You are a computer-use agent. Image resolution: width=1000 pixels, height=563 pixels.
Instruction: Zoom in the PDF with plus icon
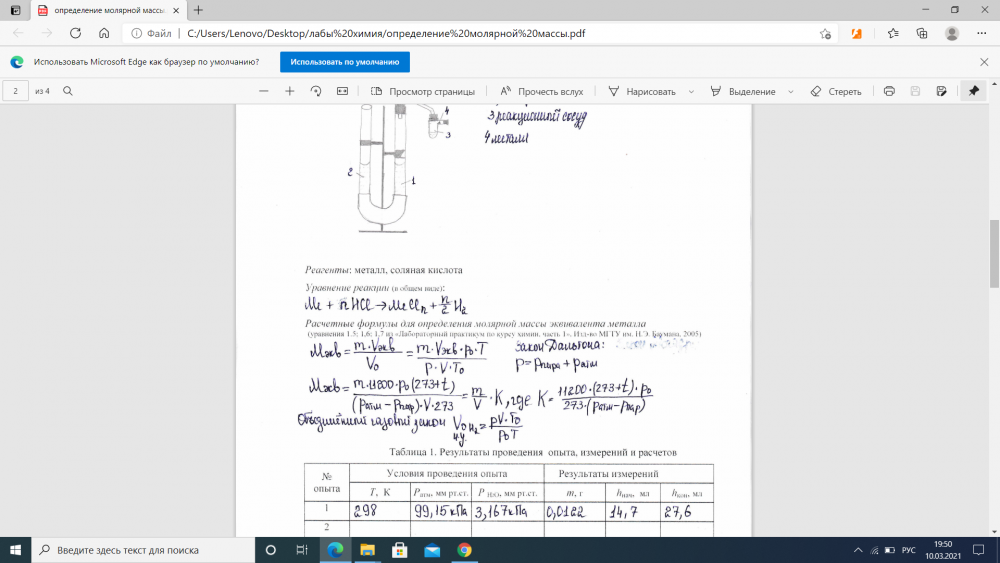tap(290, 91)
